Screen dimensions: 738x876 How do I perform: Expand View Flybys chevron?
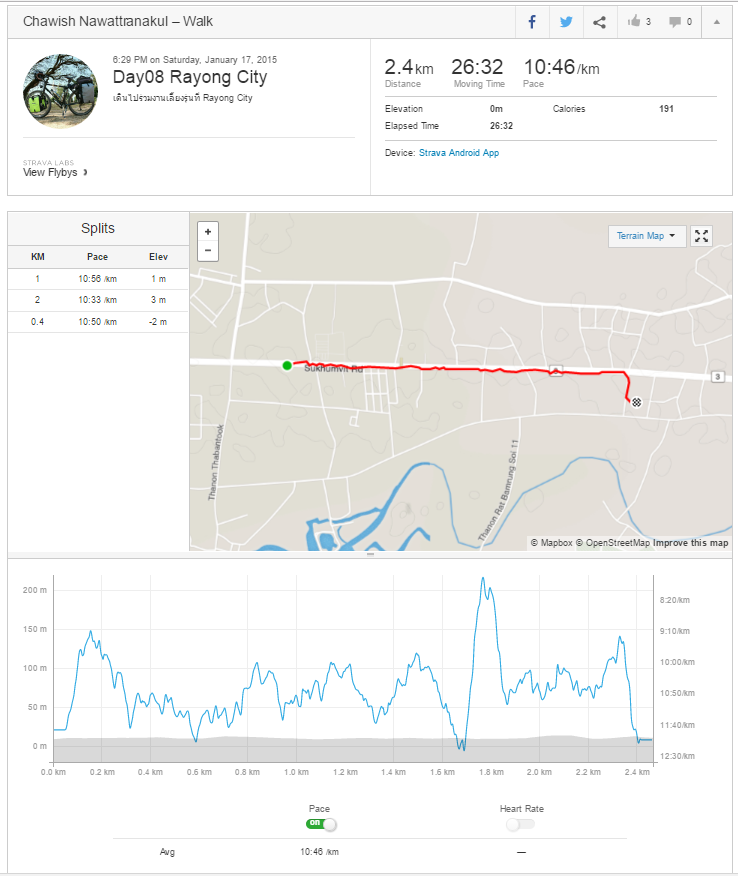click(x=85, y=173)
